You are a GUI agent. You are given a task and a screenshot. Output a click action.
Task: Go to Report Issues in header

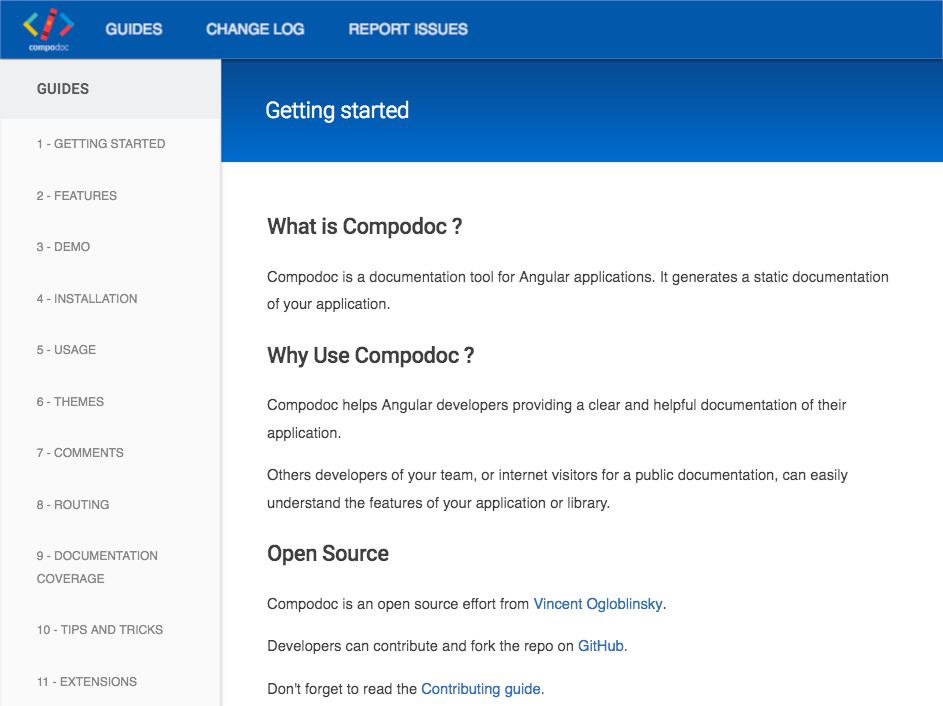pos(408,29)
